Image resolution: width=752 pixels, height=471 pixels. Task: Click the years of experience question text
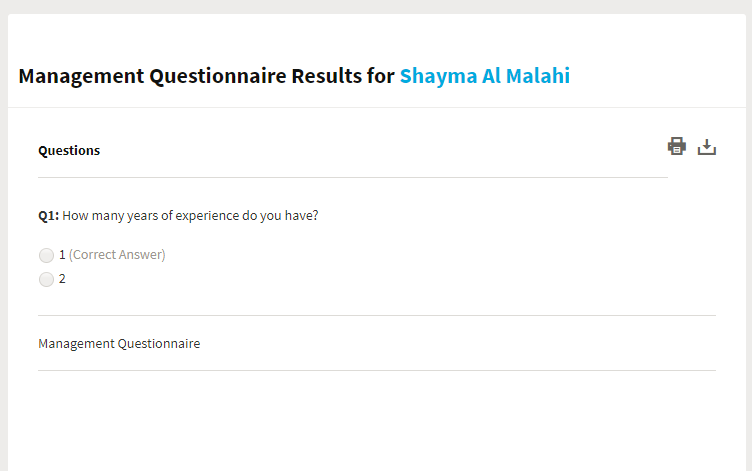(190, 216)
